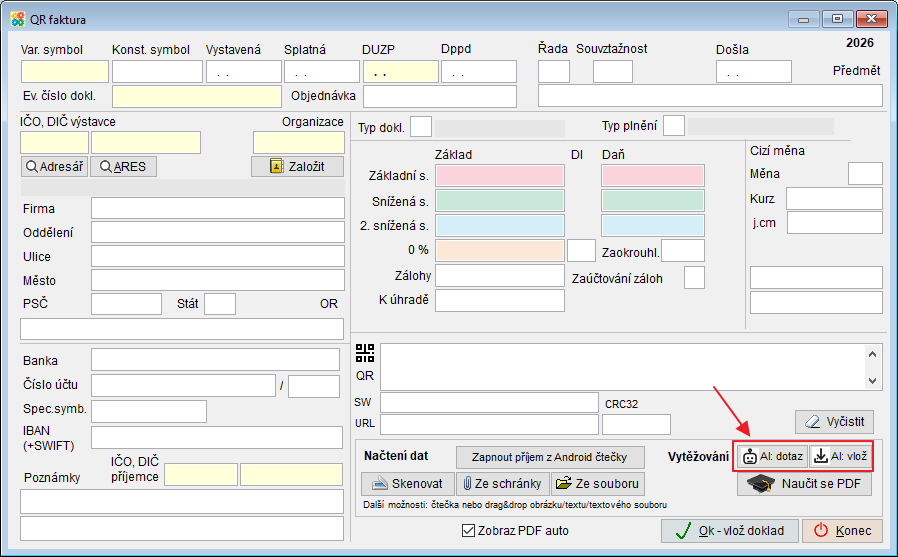Click the Město field

coord(218,281)
